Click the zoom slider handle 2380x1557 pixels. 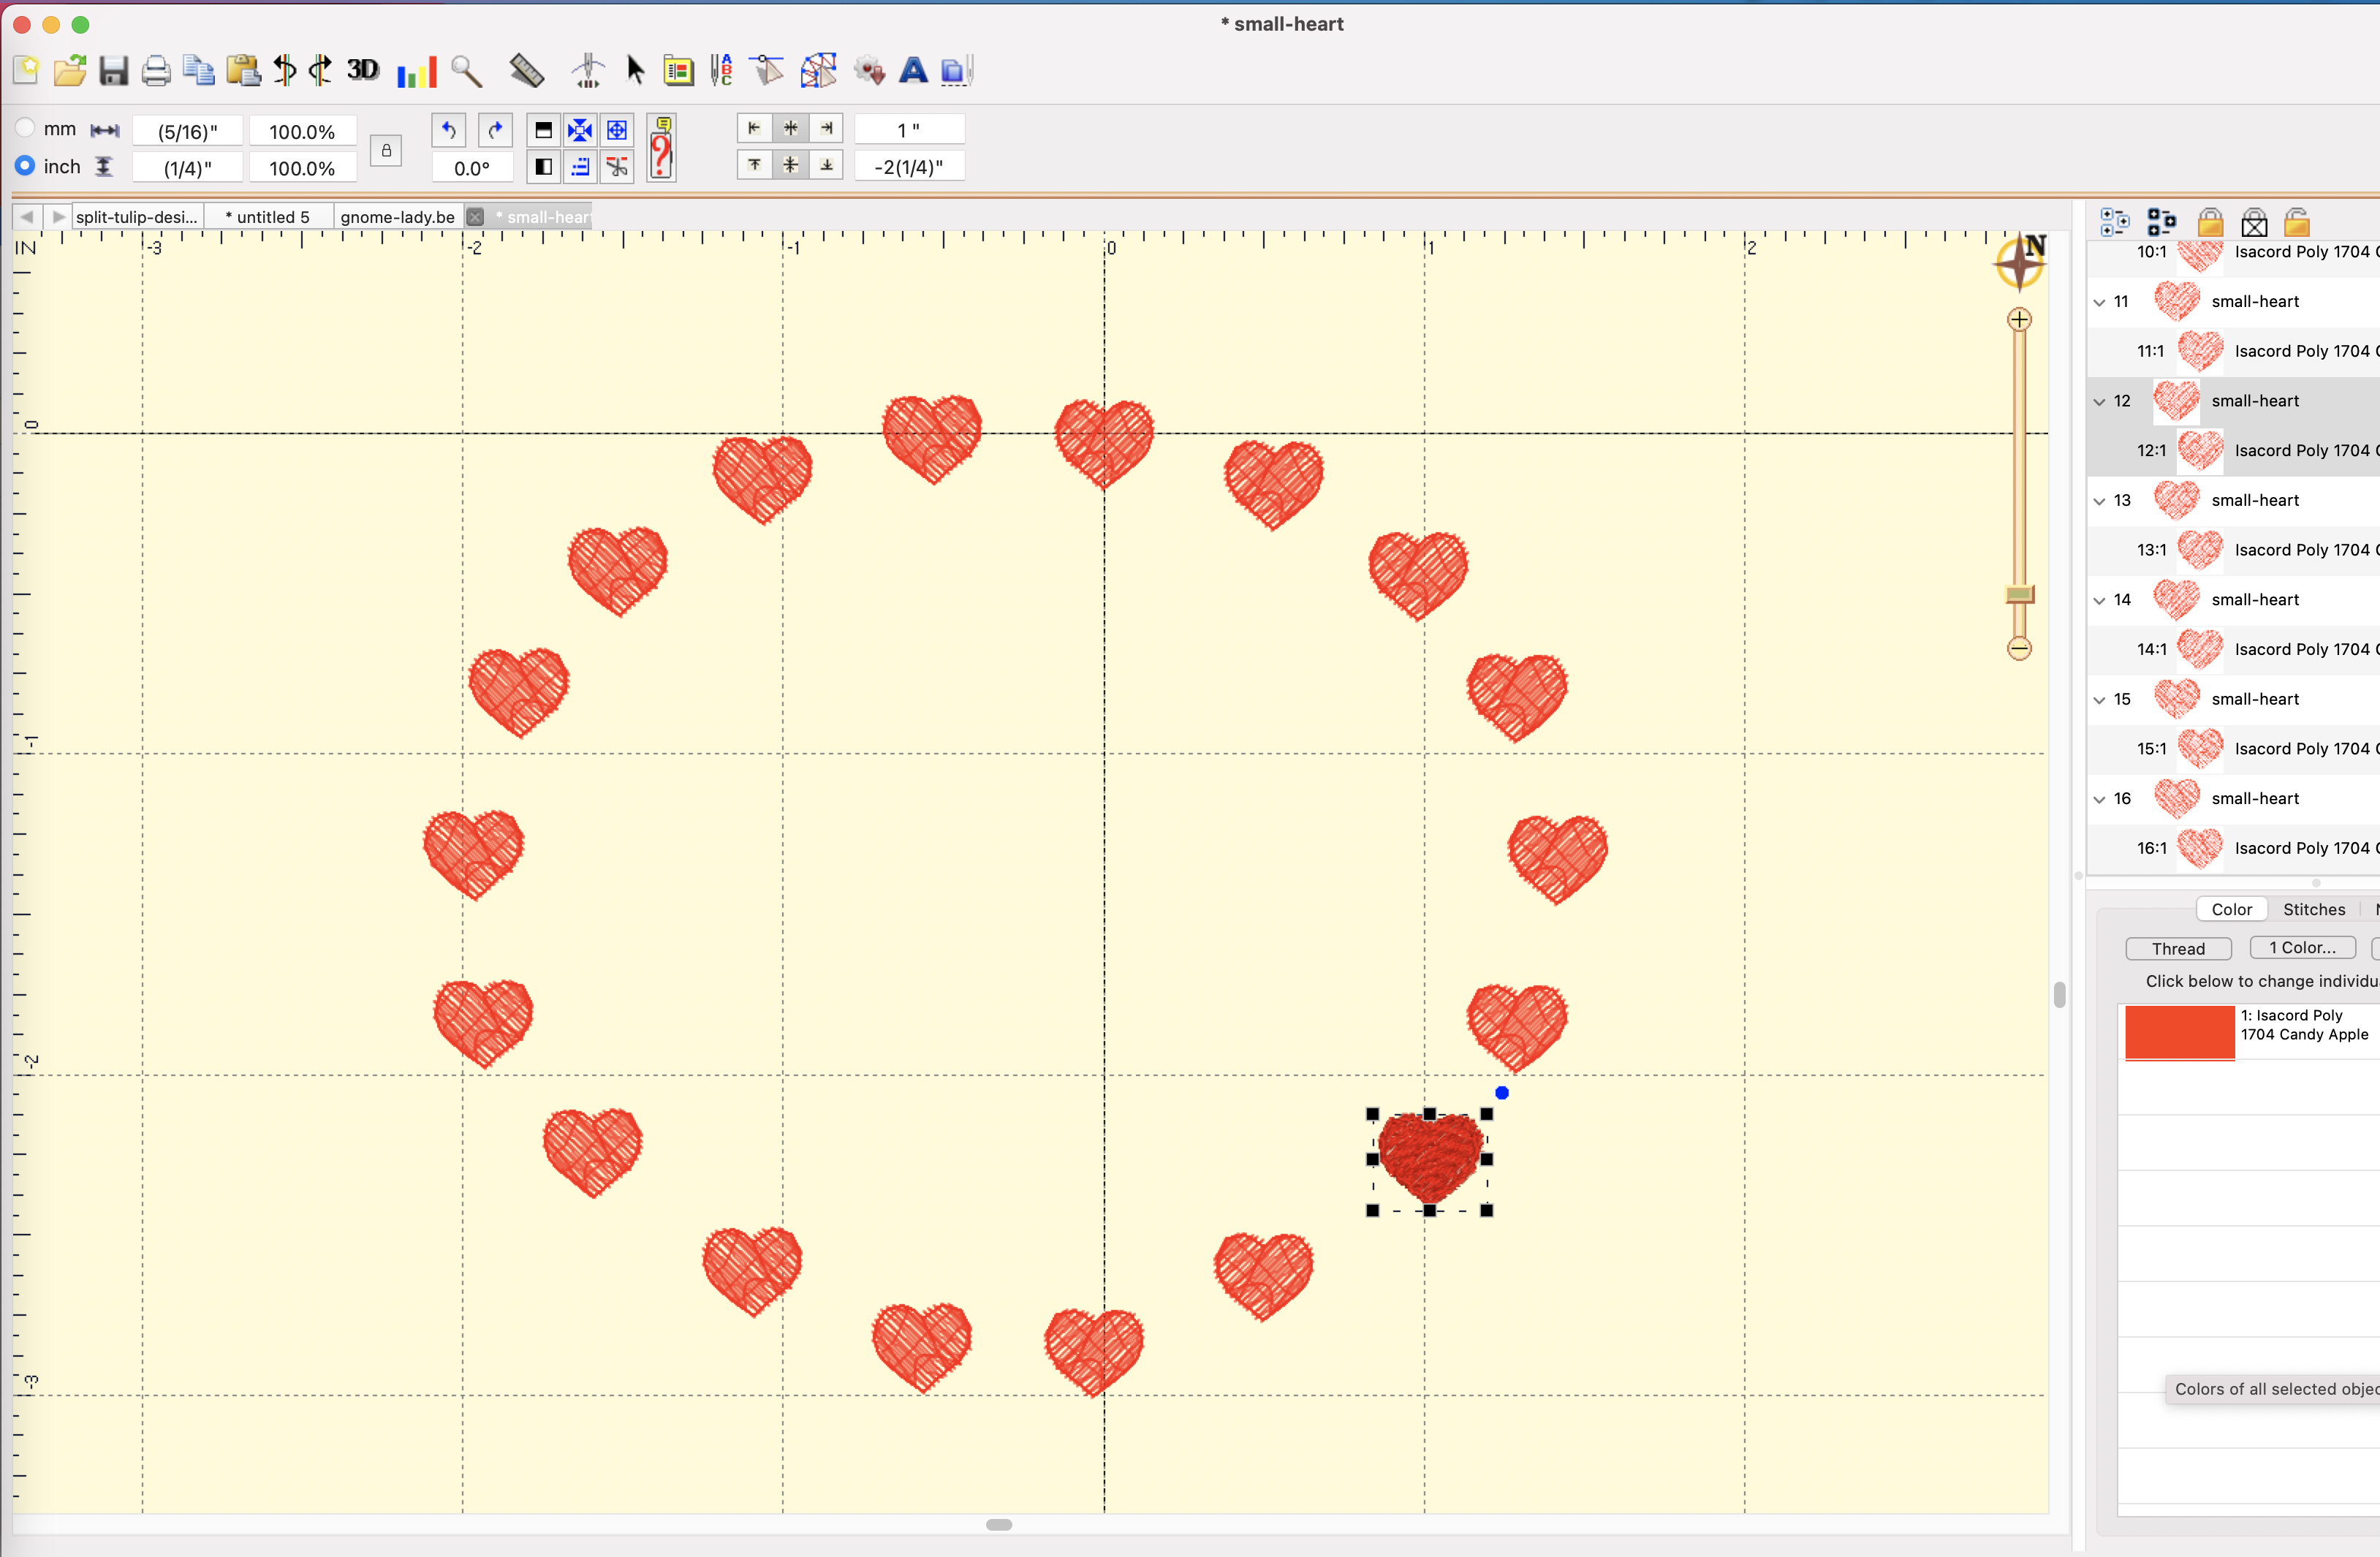click(x=2019, y=595)
